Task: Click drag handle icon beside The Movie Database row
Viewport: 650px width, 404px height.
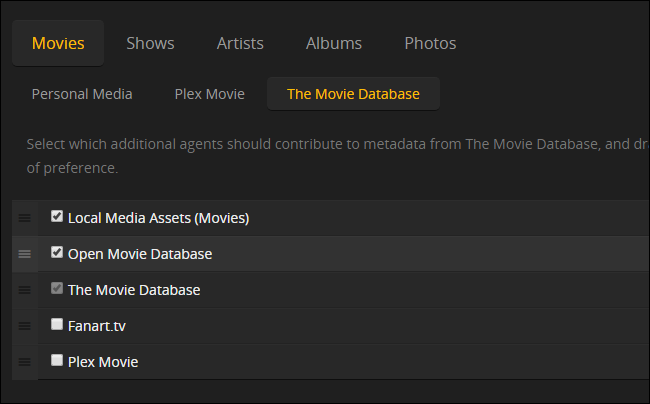Action: tap(25, 290)
